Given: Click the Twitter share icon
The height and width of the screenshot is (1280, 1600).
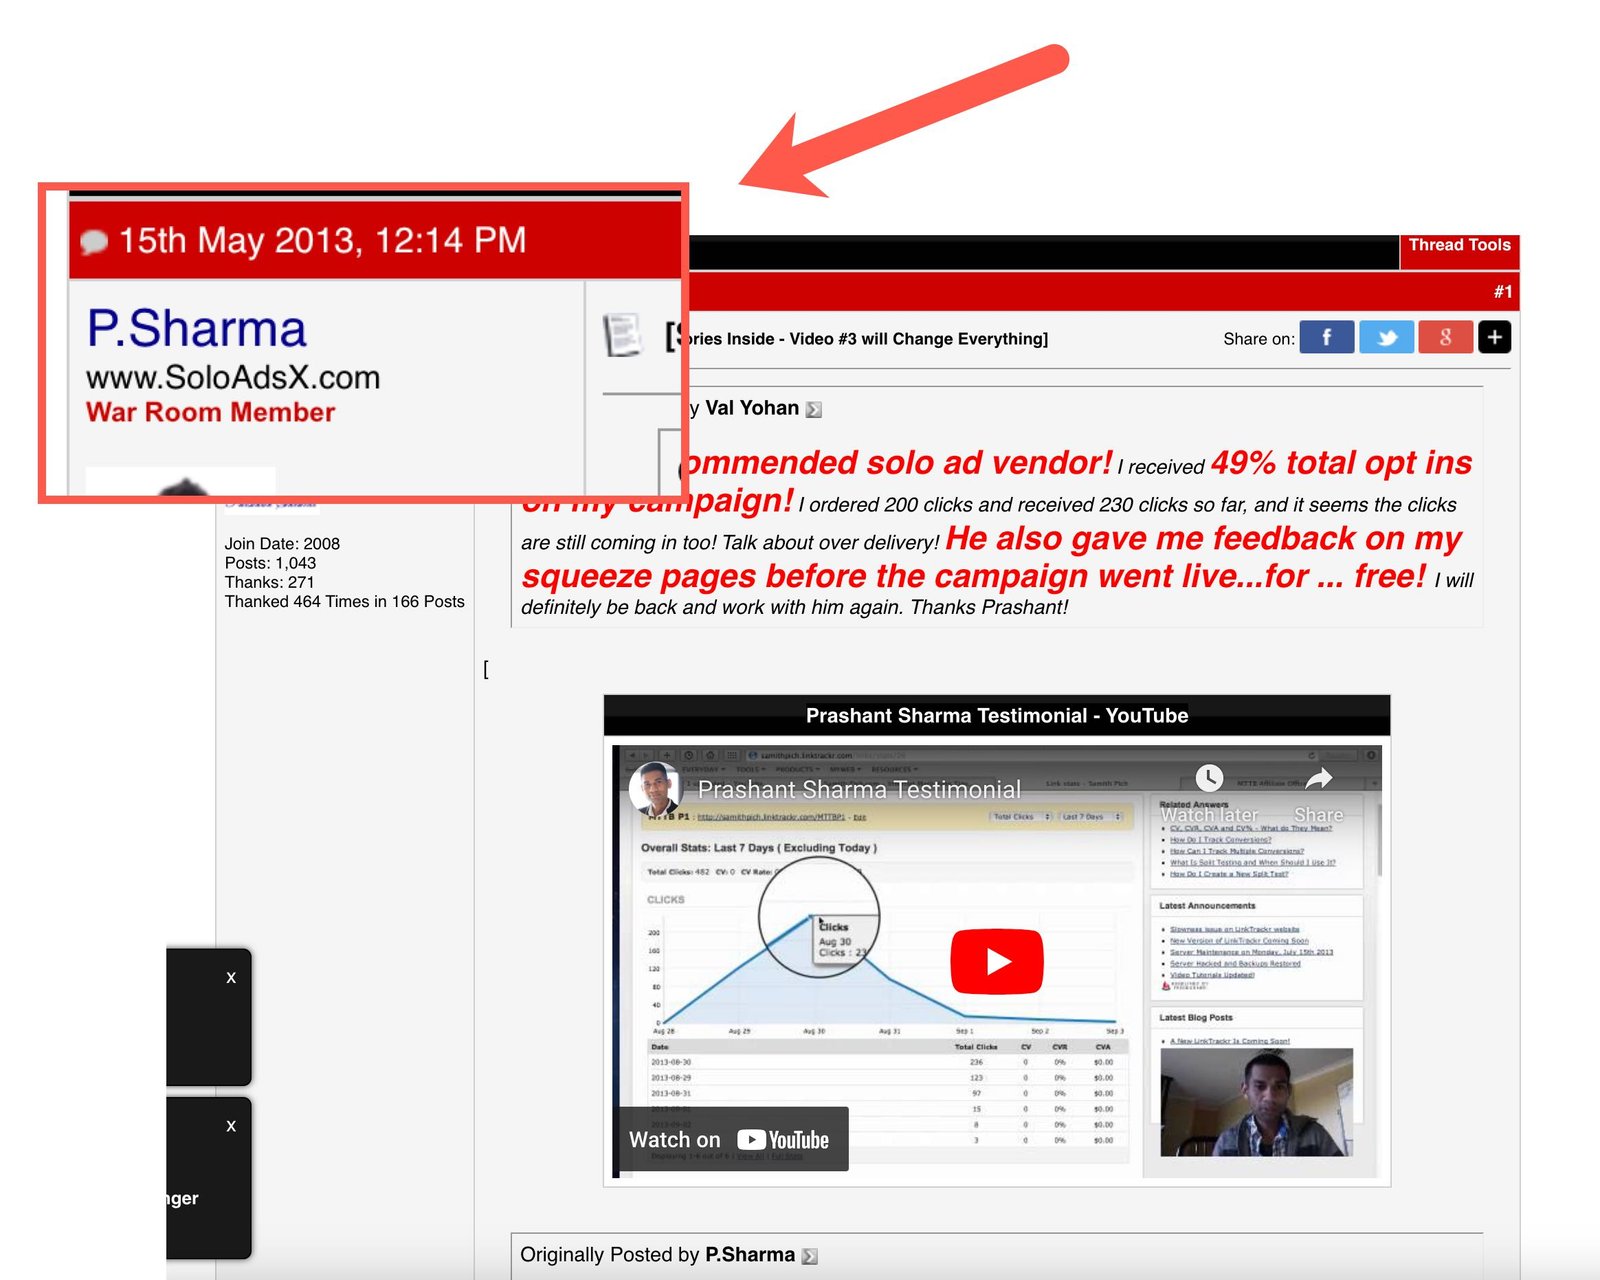Looking at the screenshot, I should 1386,338.
